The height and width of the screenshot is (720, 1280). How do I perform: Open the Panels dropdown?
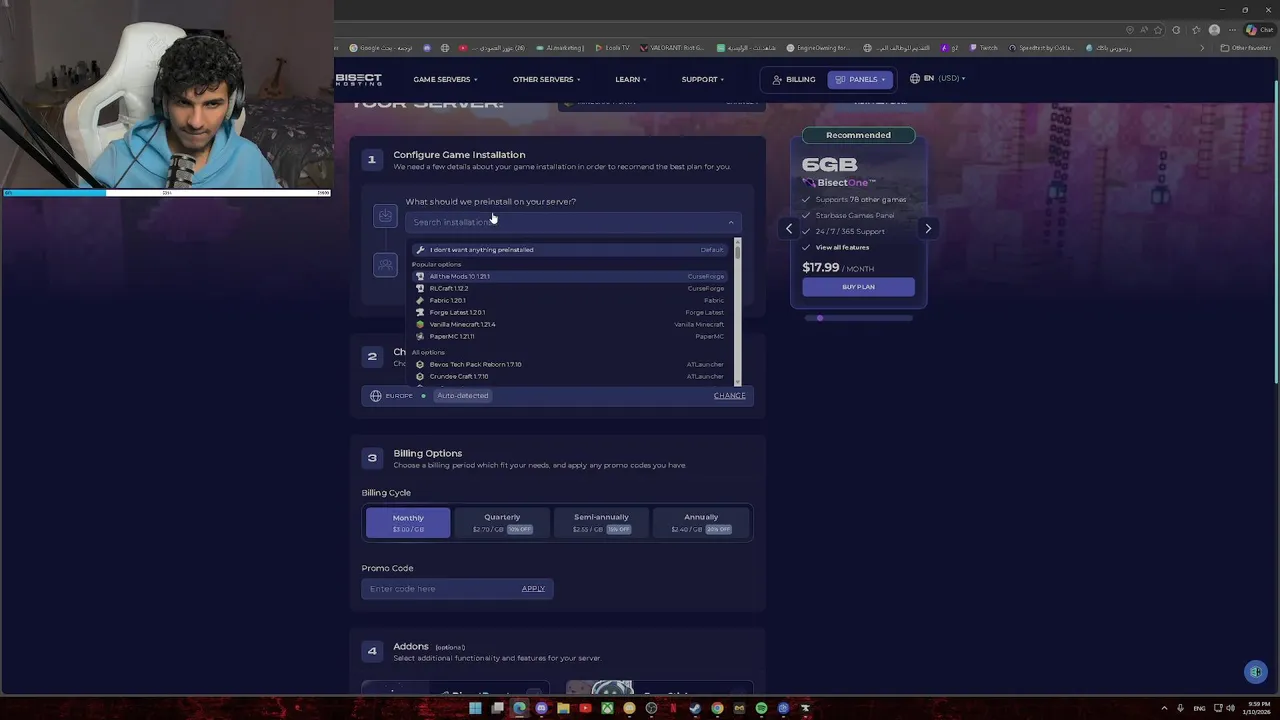(860, 79)
